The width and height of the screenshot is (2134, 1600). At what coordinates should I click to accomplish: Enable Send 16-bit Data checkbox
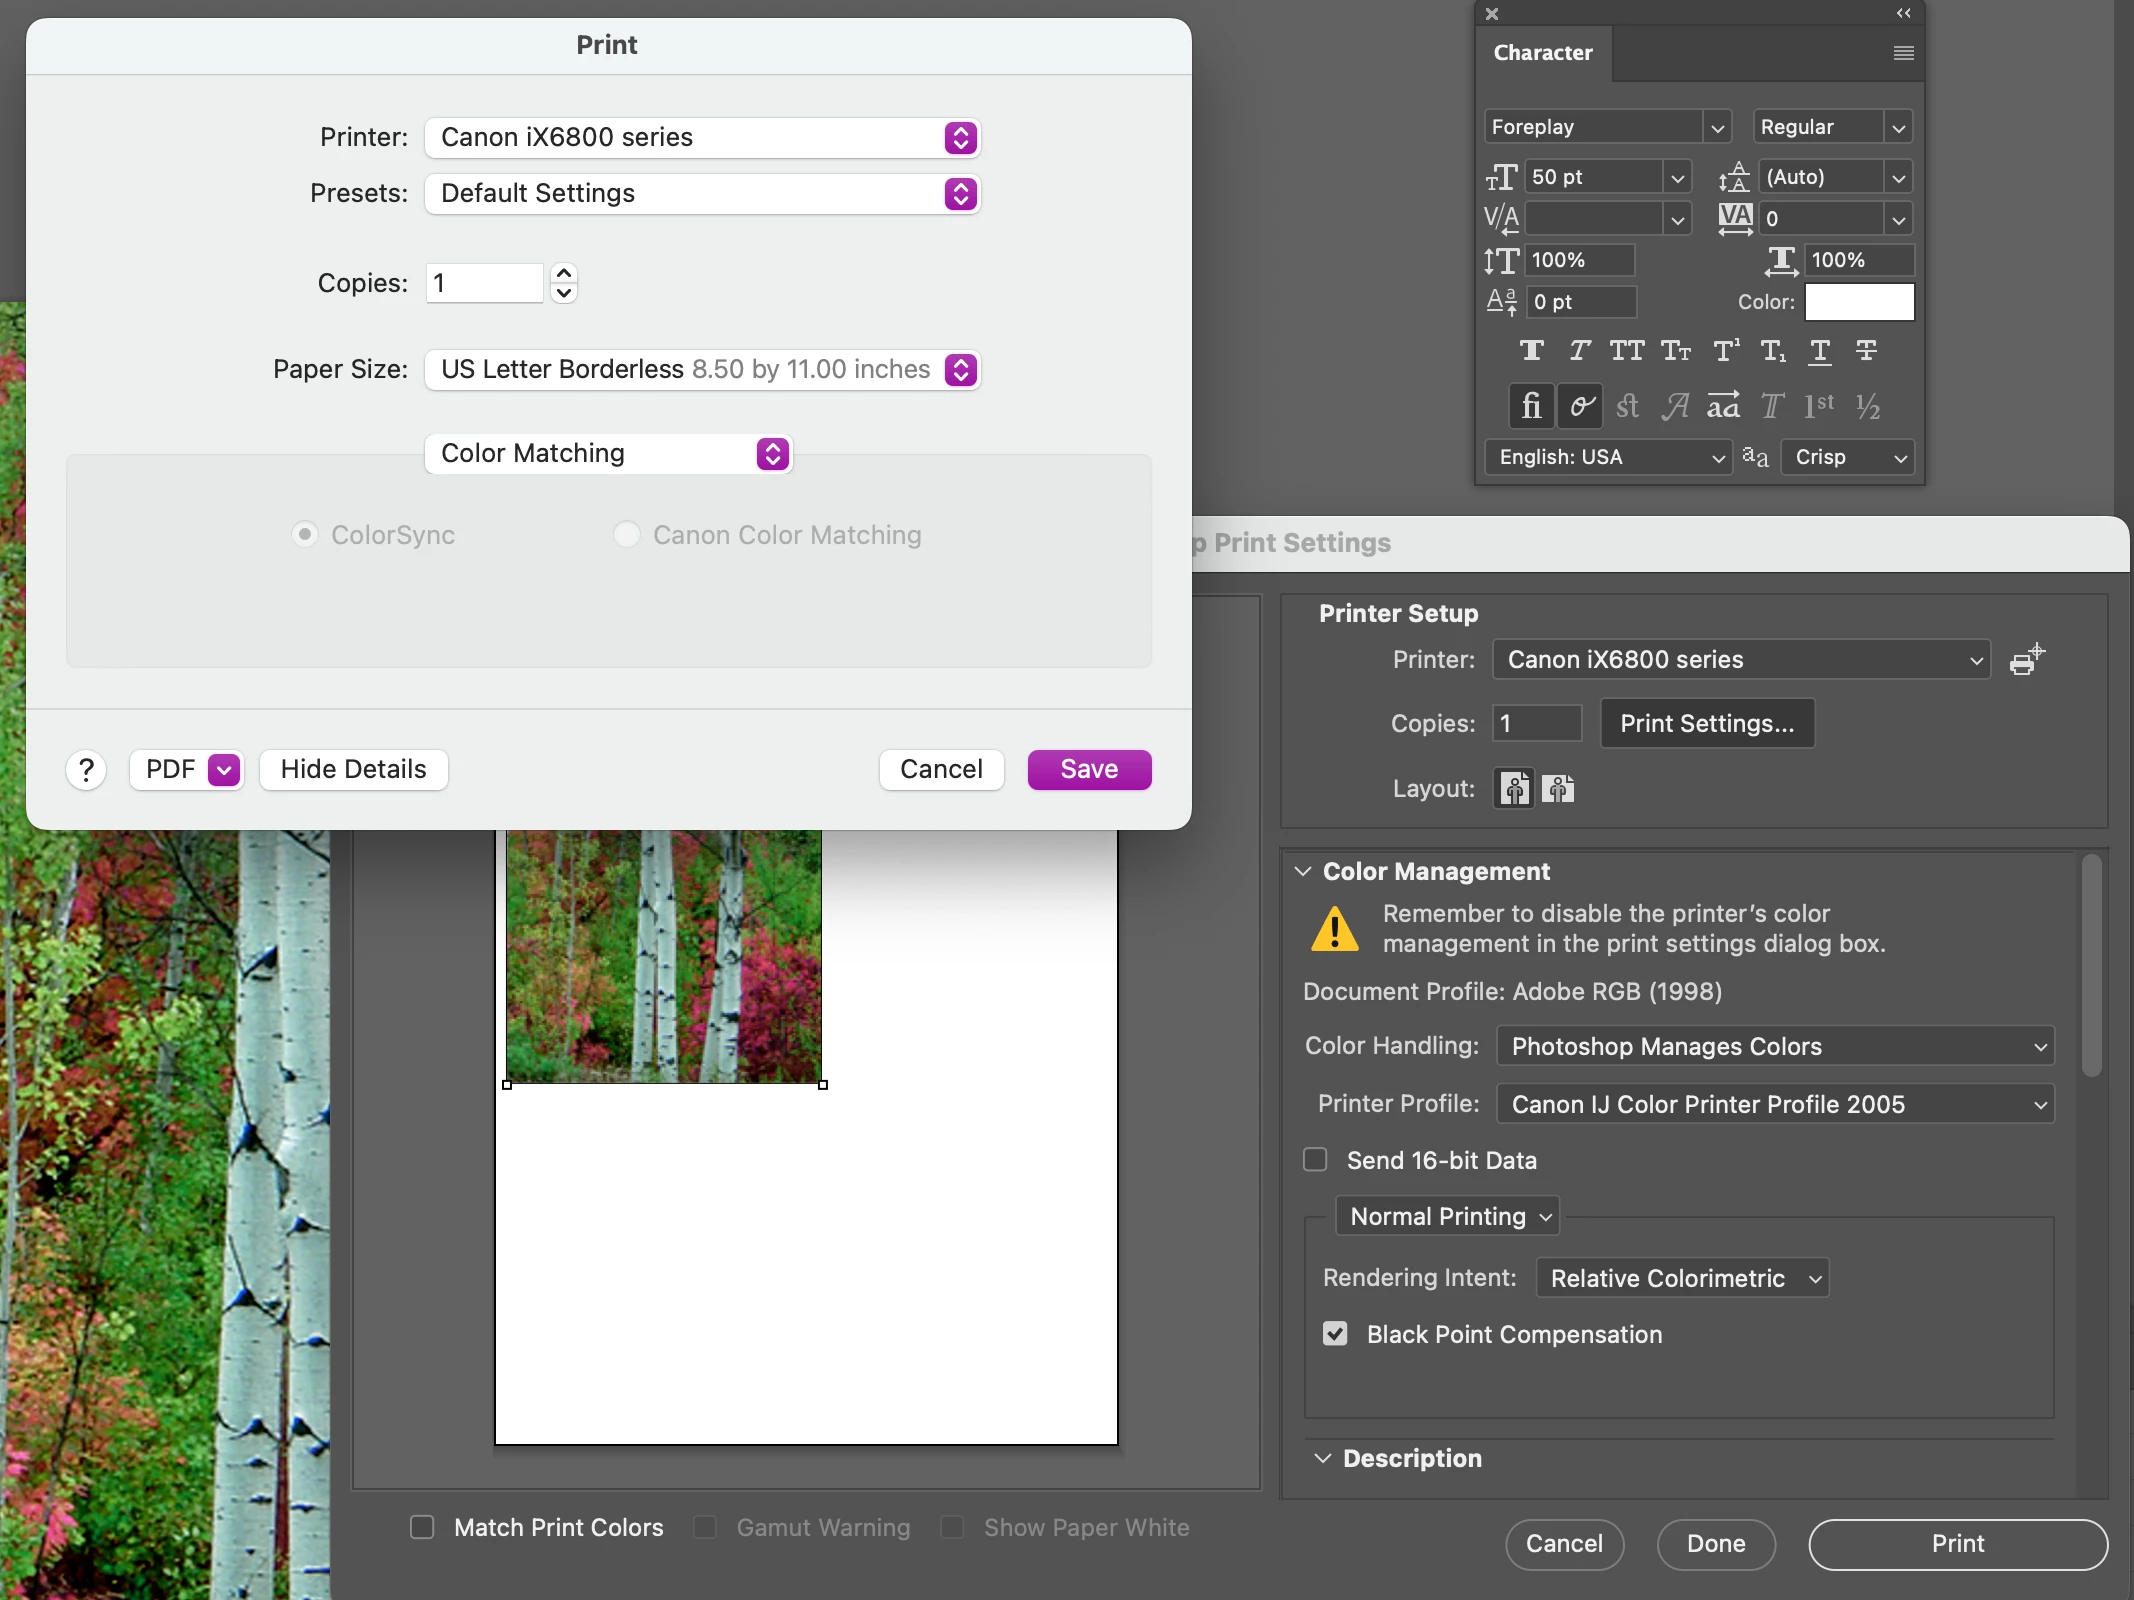tap(1316, 1160)
